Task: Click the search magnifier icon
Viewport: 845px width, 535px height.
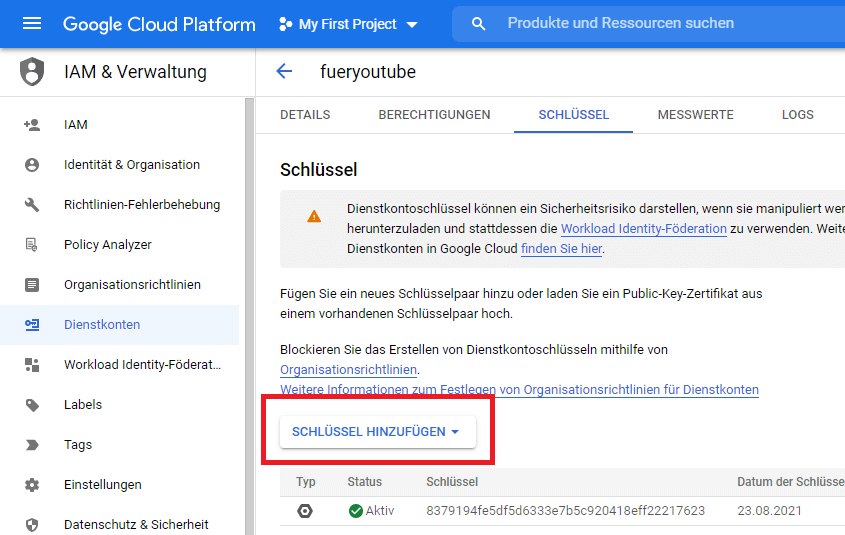Action: pos(478,24)
